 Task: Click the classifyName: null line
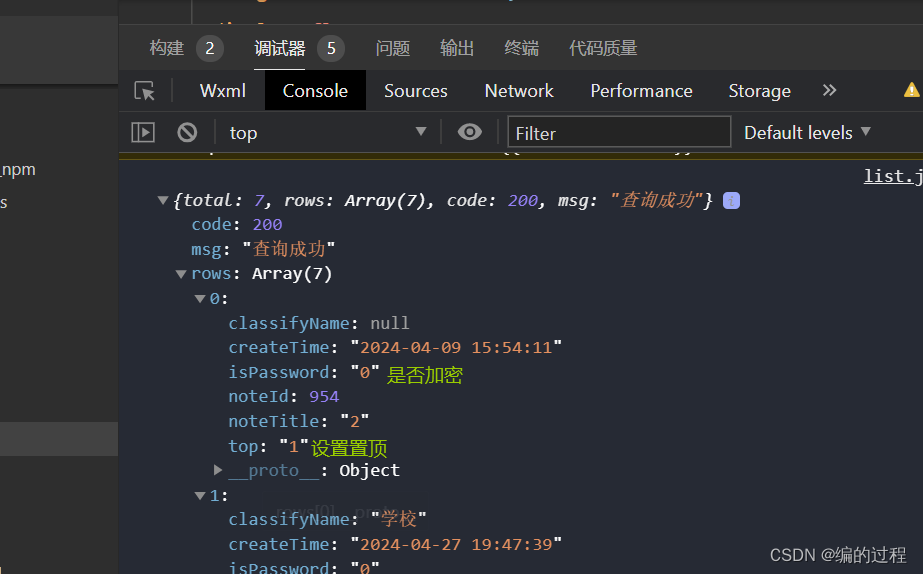pos(318,323)
